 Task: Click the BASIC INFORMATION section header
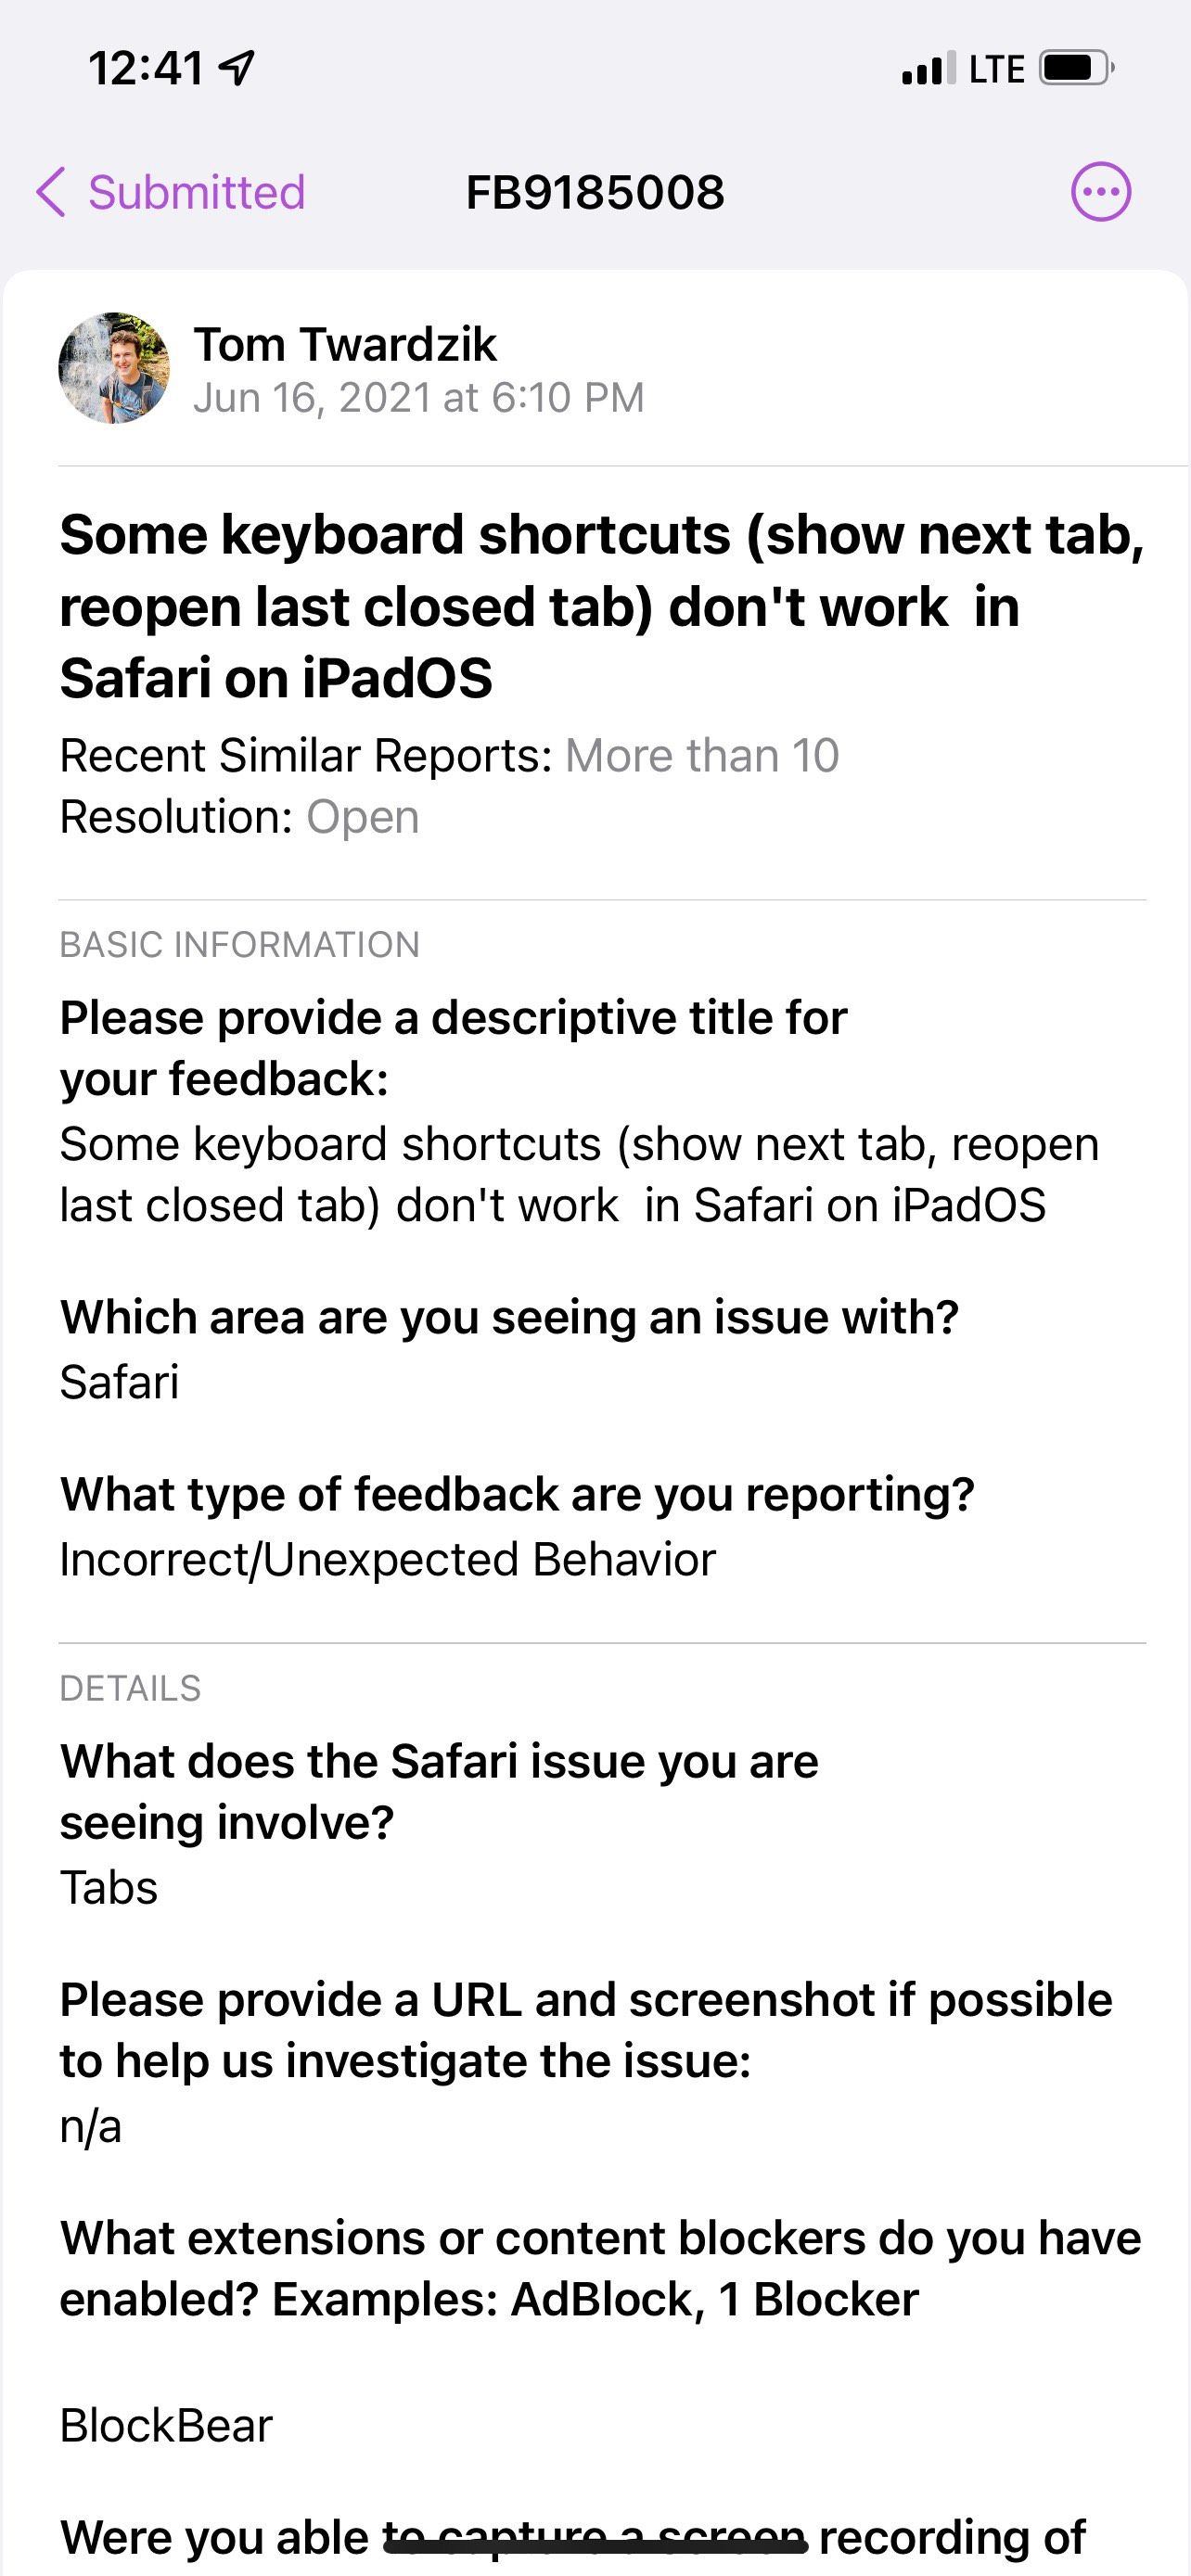click(x=239, y=944)
